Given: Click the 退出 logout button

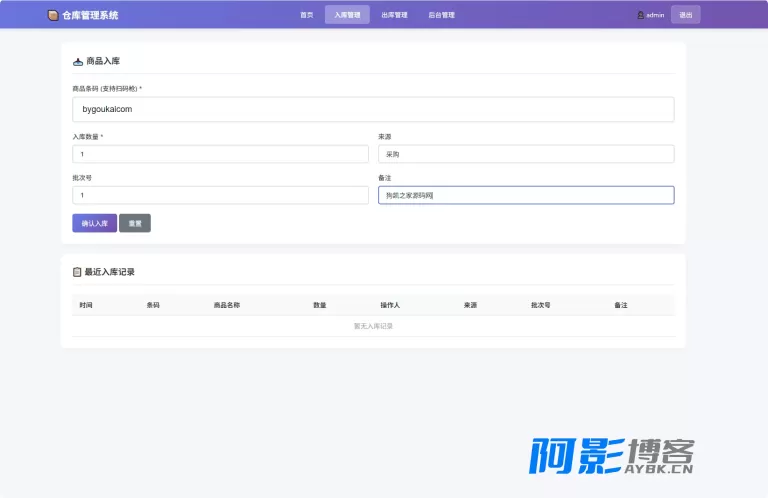Looking at the screenshot, I should coord(685,15).
